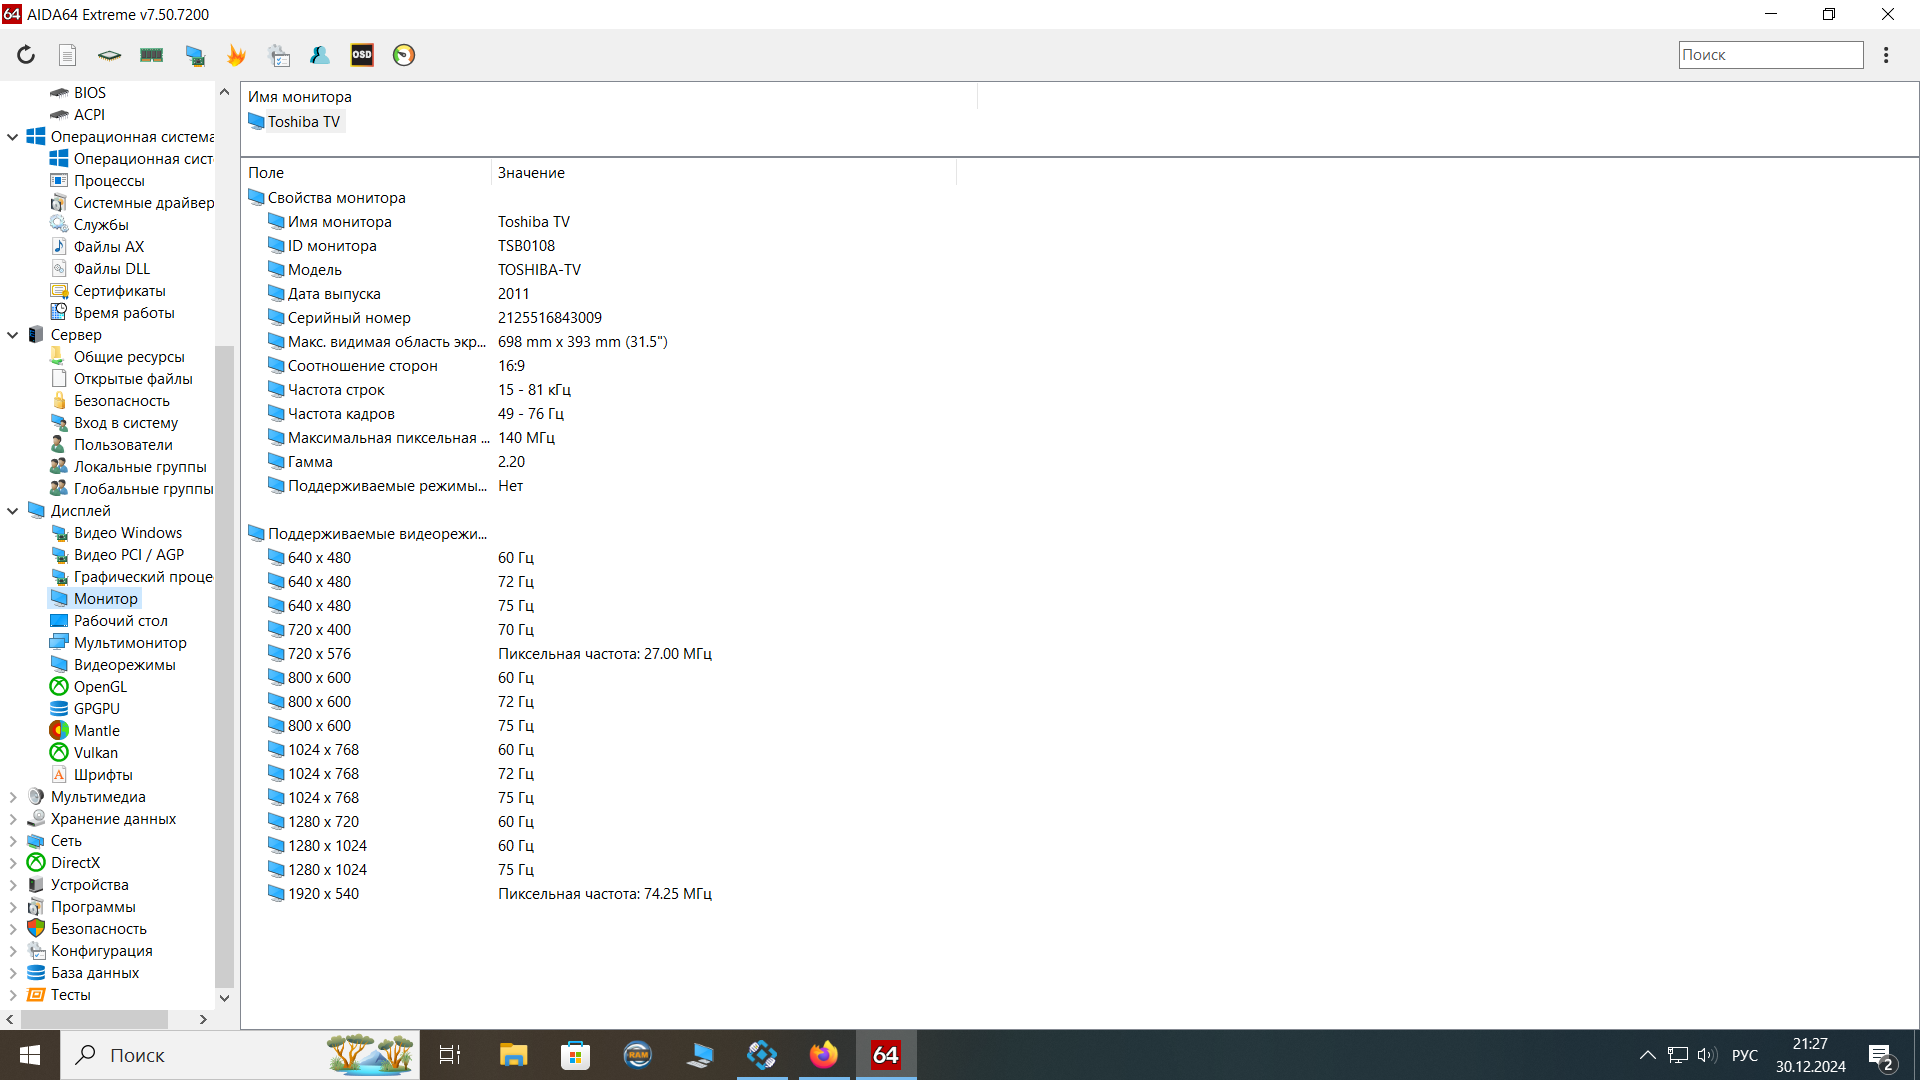Open the three-dot options menu

pyautogui.click(x=1886, y=55)
